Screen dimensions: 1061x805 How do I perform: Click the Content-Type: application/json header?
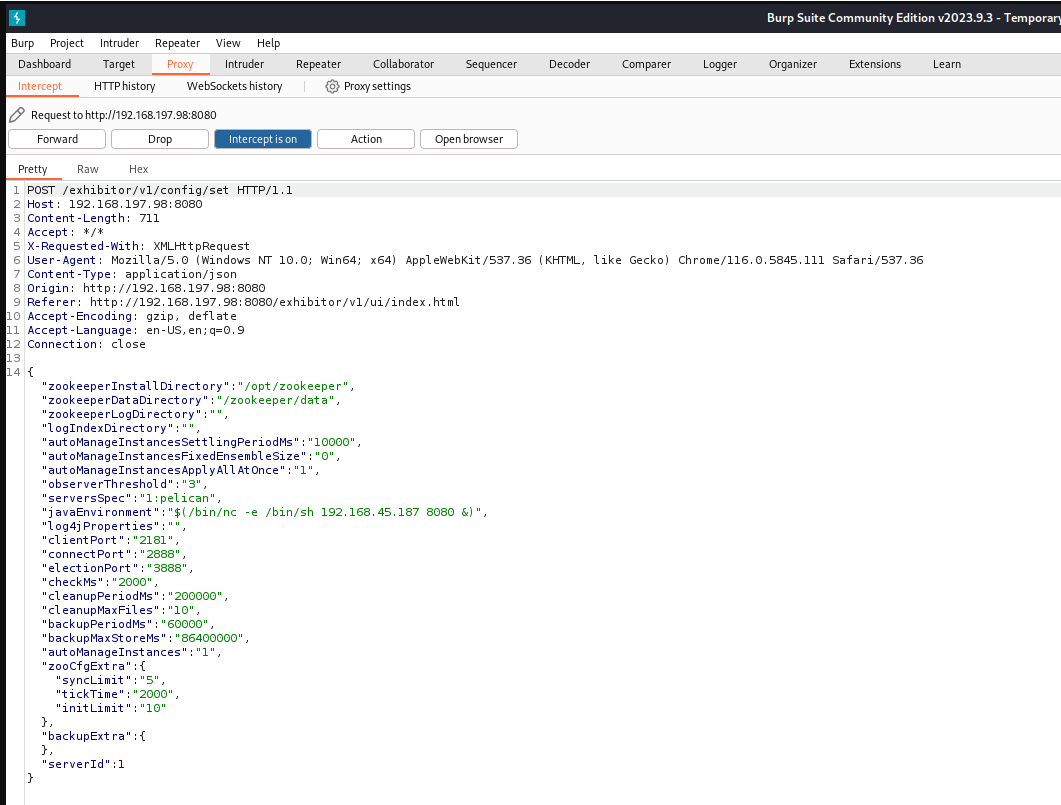point(132,275)
